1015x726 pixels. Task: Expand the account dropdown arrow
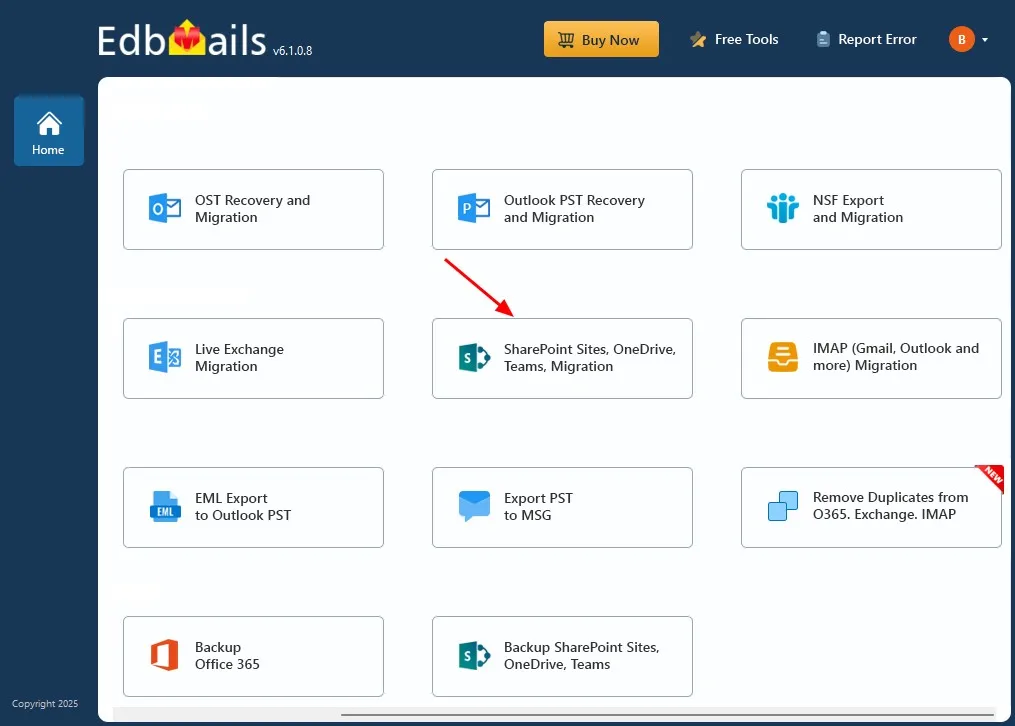[985, 40]
